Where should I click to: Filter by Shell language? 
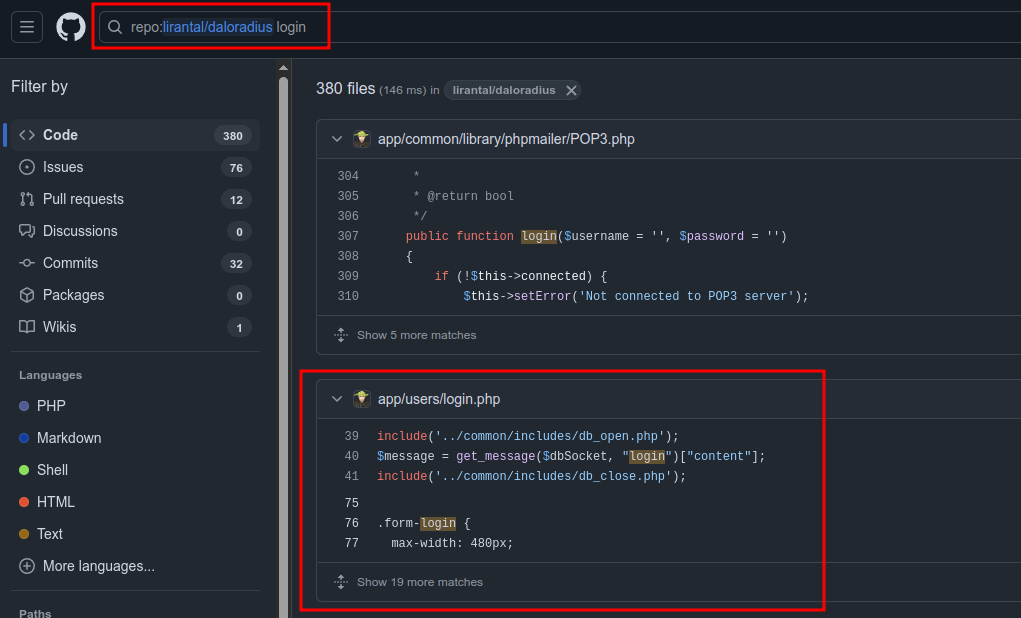coord(52,470)
